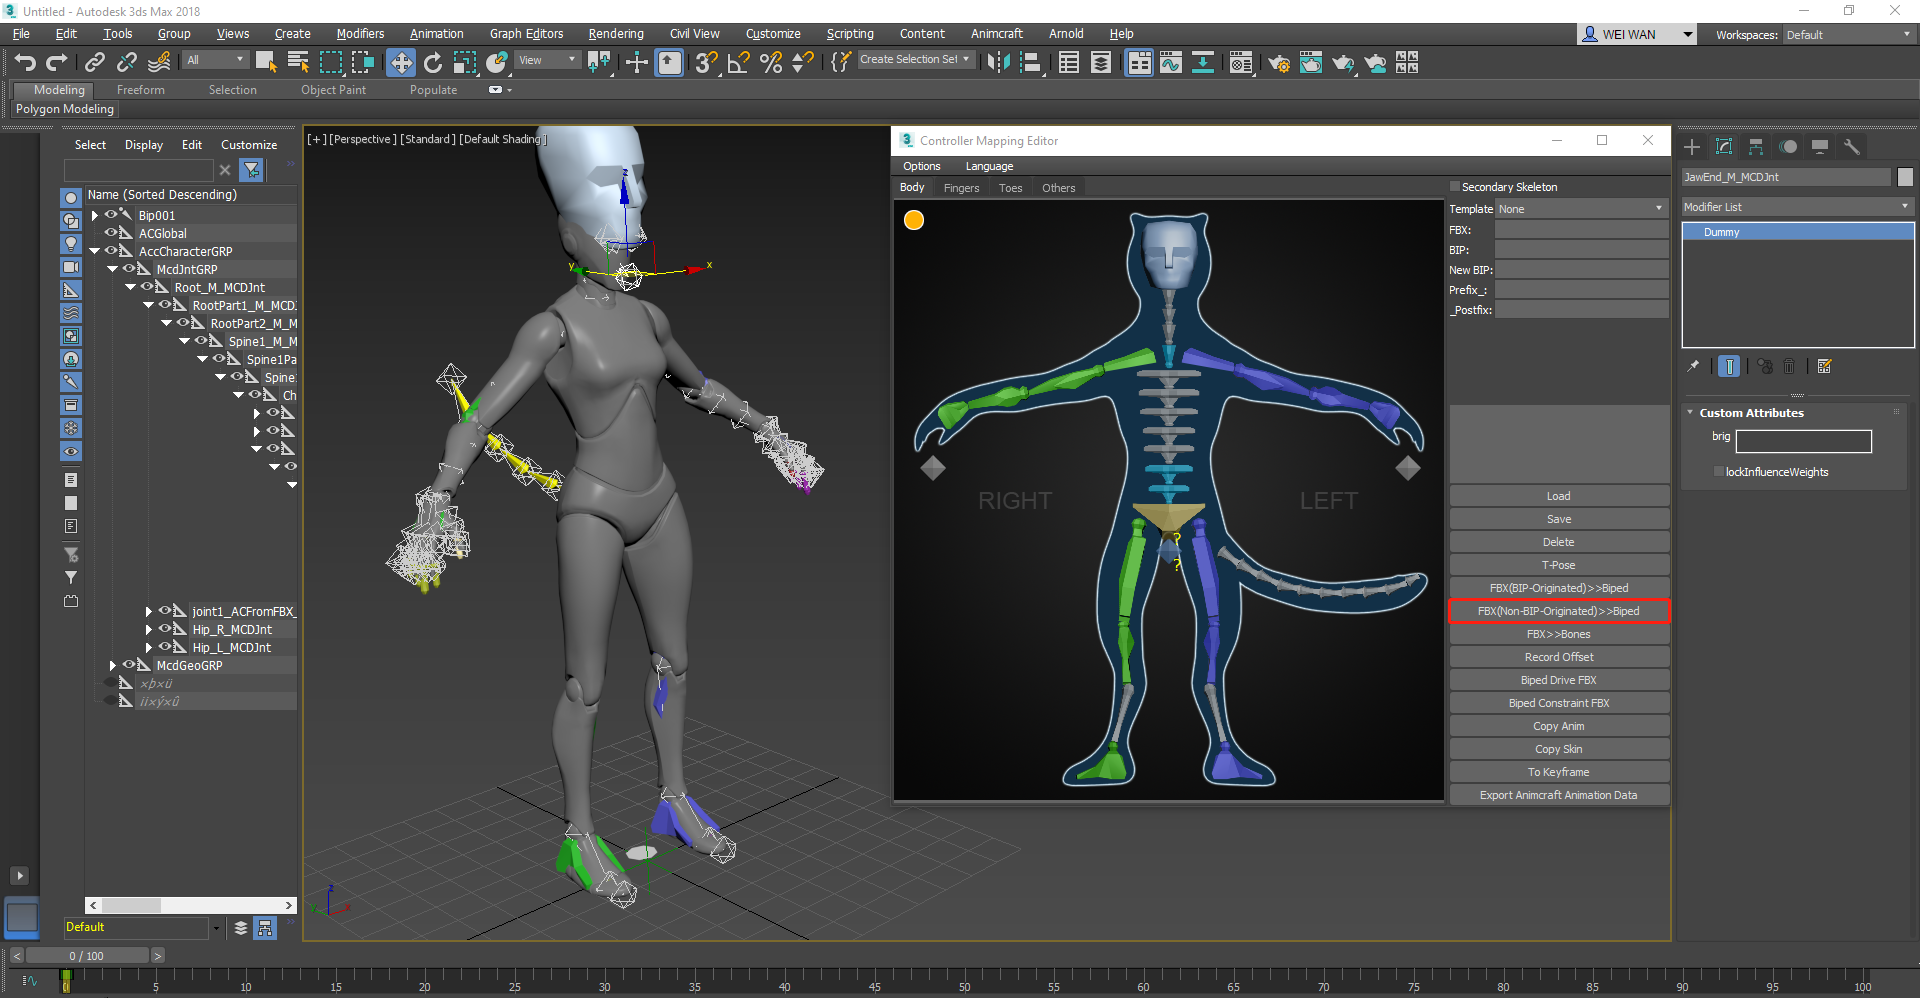Click the object color swatch beside JawEnd_M_MCDJnt
Image resolution: width=1920 pixels, height=998 pixels.
pyautogui.click(x=1905, y=177)
